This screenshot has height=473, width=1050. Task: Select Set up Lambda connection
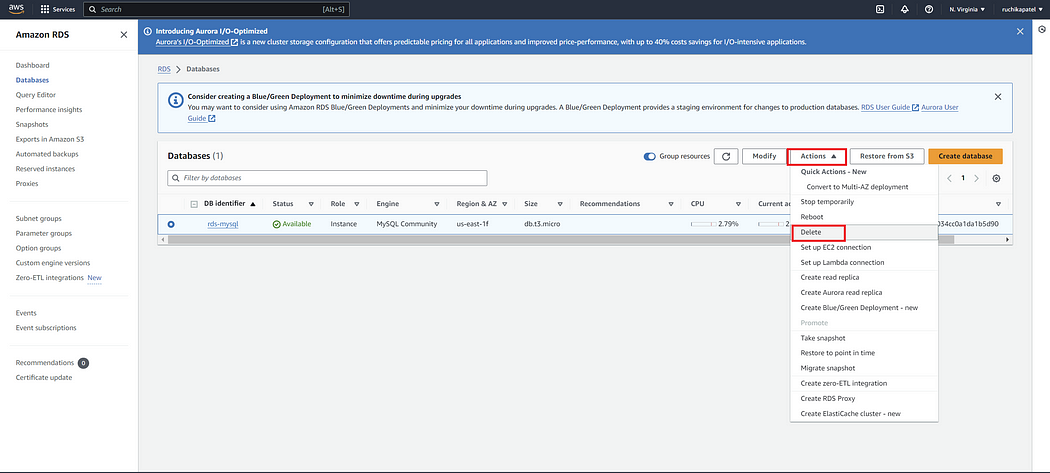pyautogui.click(x=864, y=262)
